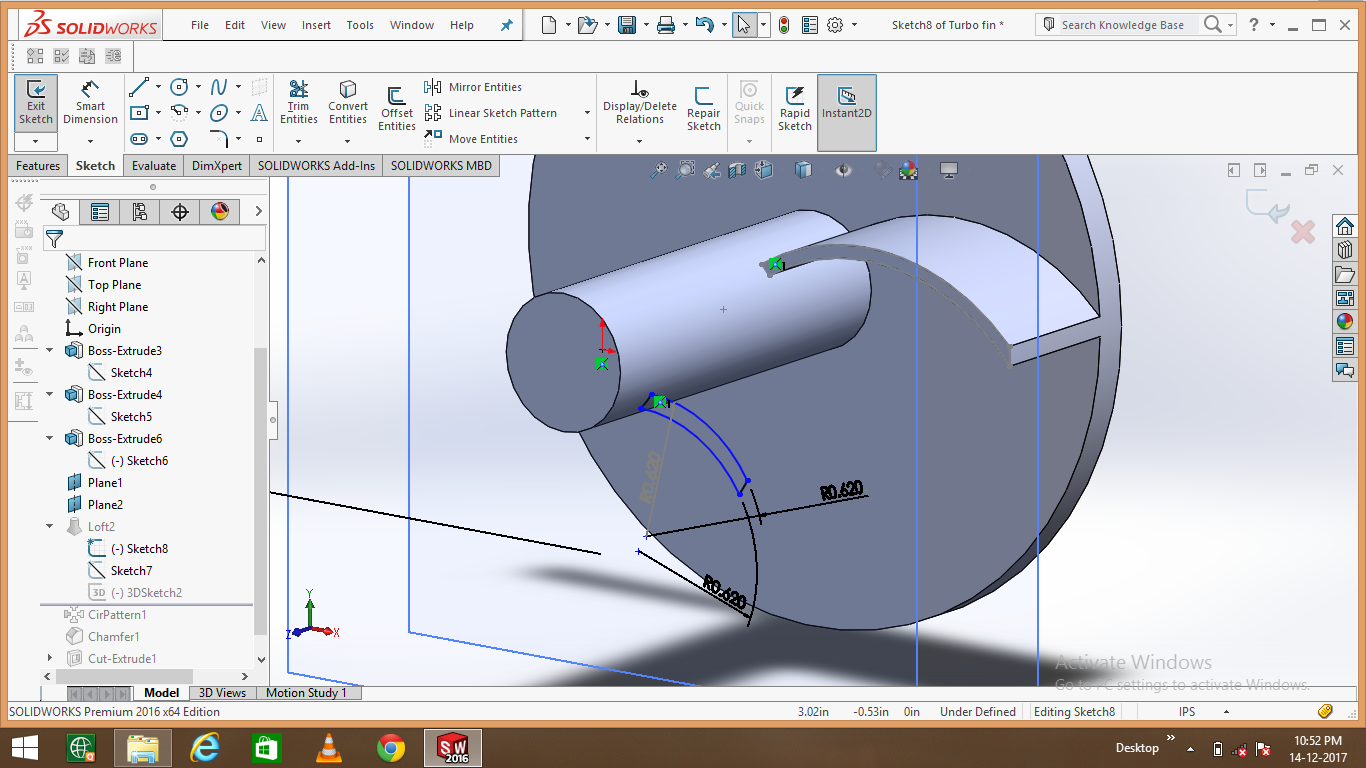
Task: Click the Move Entities button
Action: pyautogui.click(x=473, y=139)
